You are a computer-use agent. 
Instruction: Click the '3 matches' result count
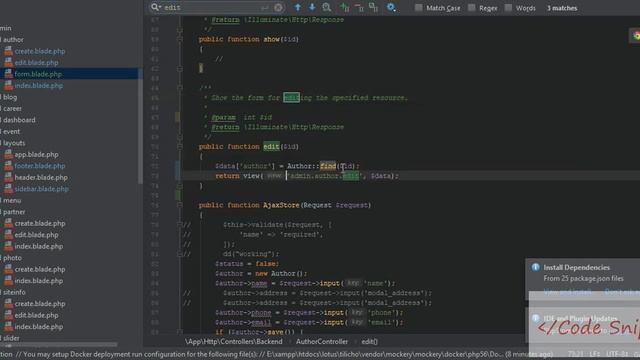[562, 8]
